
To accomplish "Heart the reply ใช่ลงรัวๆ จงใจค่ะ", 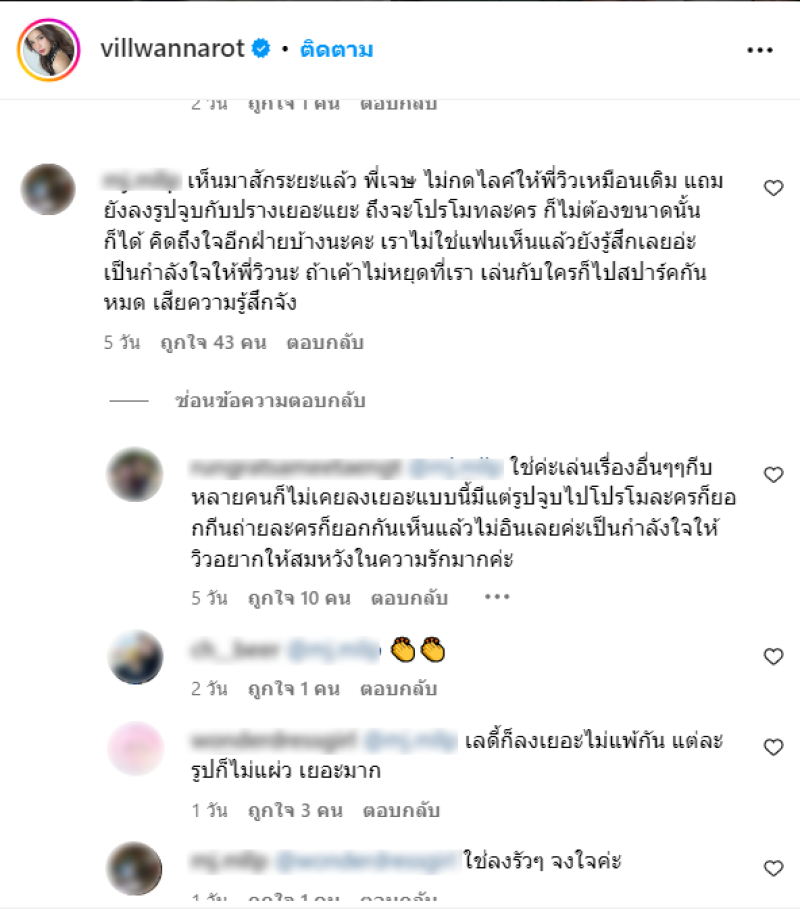I will tap(773, 868).
